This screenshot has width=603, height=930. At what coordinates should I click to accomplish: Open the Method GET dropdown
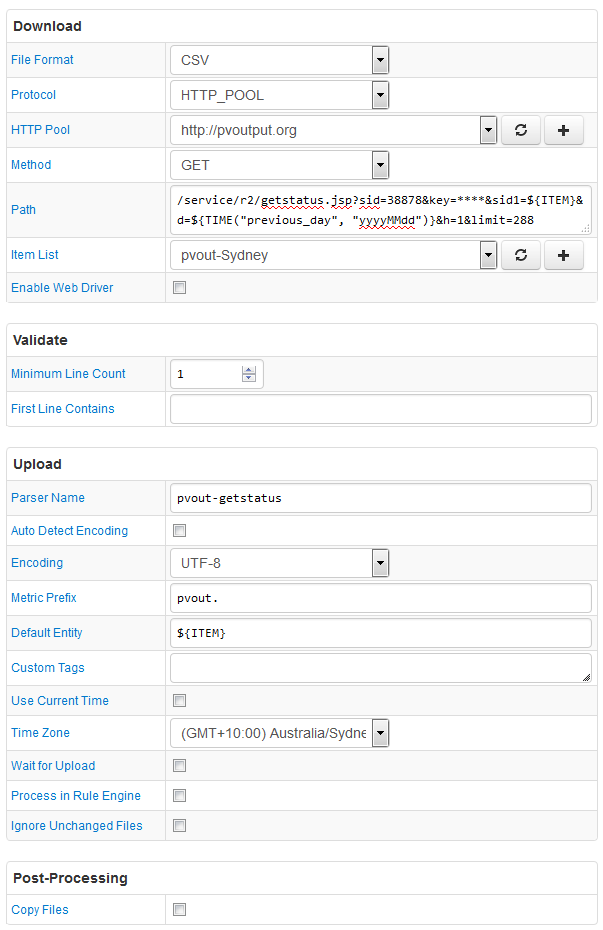coord(279,165)
